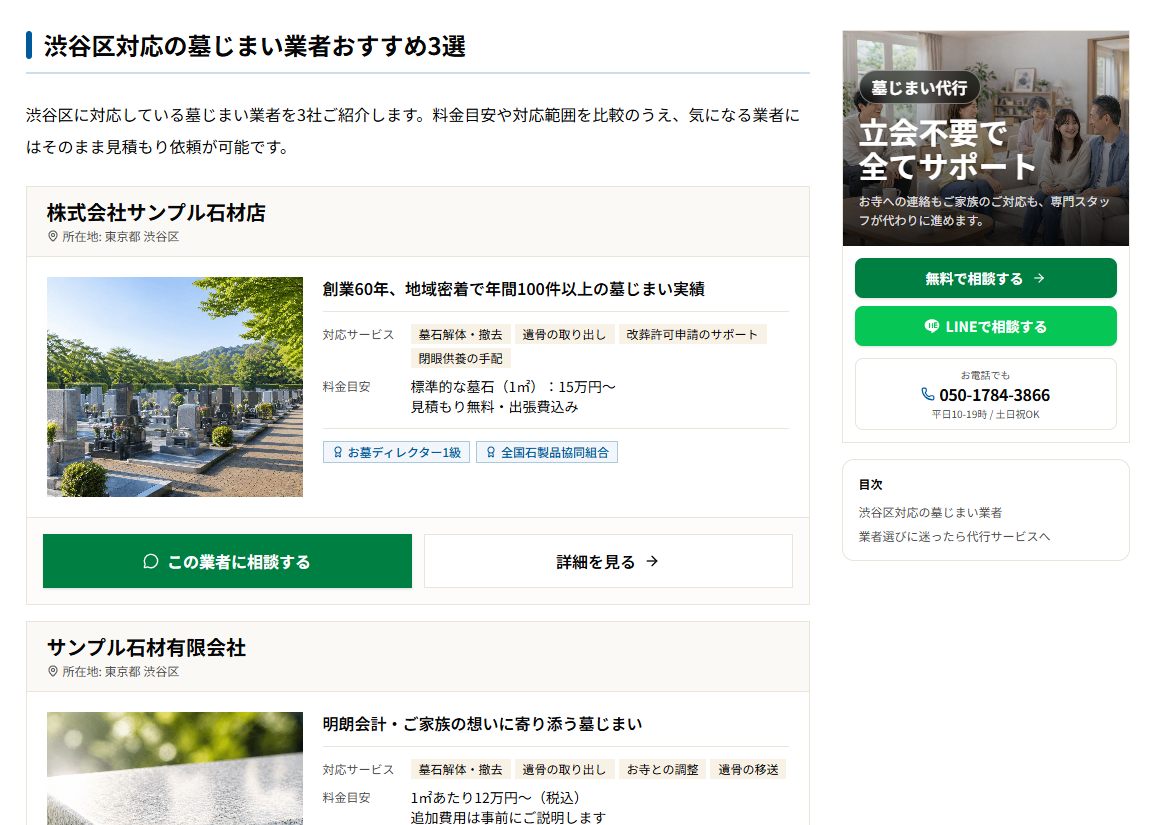This screenshot has height=825, width=1161.
Task: Click the 立会不要で全てサポート banner headline
Action: click(946, 150)
